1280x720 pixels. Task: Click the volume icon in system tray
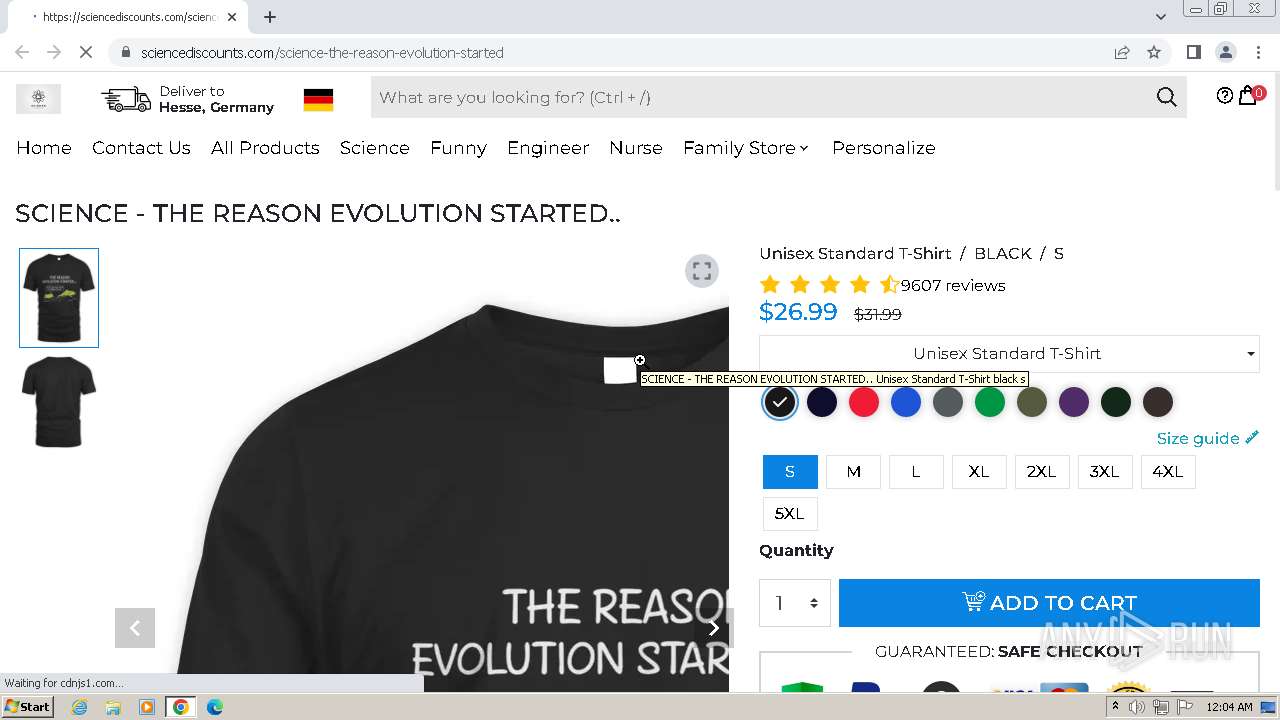[1137, 707]
